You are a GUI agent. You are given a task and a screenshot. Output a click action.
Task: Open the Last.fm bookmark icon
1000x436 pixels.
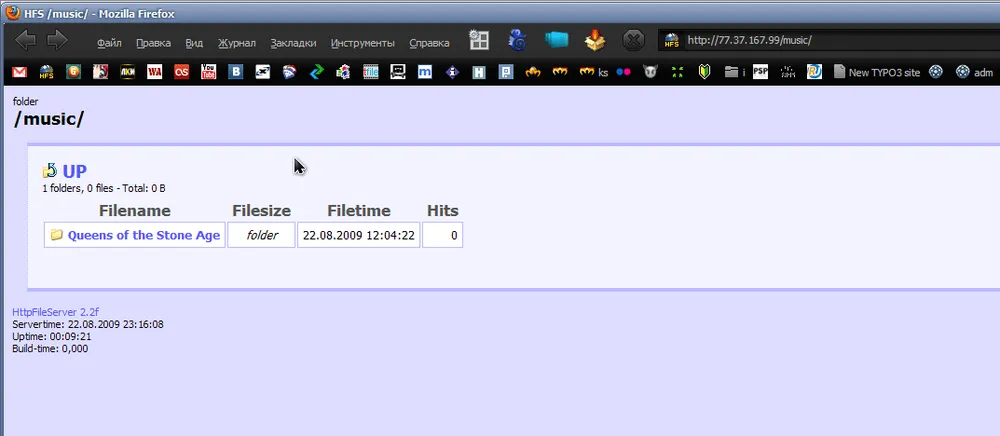coord(181,72)
